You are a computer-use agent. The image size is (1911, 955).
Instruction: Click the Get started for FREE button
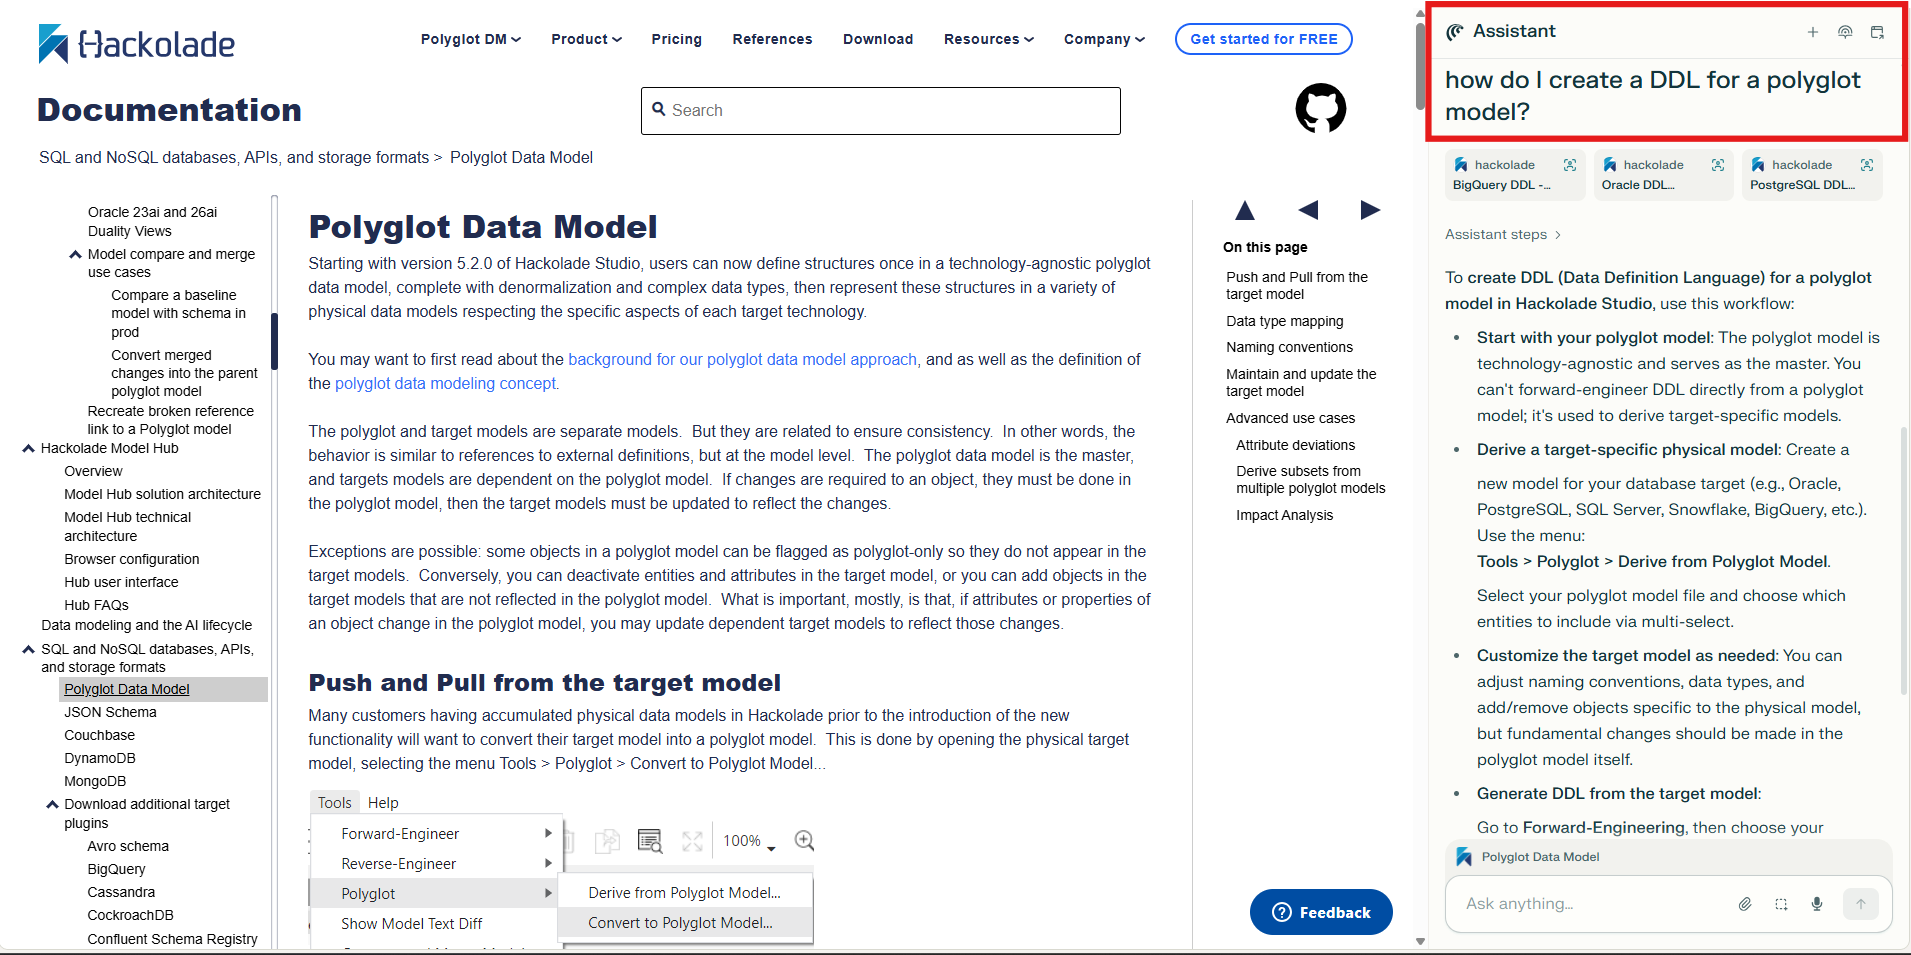tap(1263, 39)
